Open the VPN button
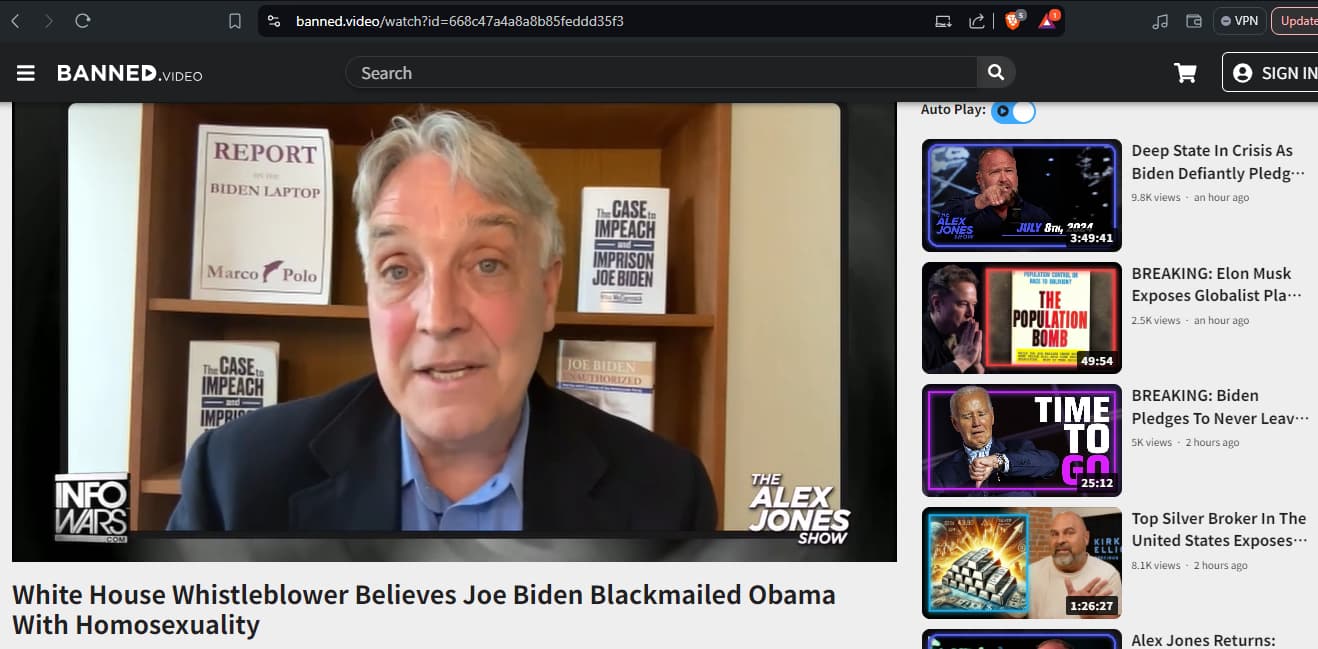The image size is (1318, 649). [x=1239, y=21]
